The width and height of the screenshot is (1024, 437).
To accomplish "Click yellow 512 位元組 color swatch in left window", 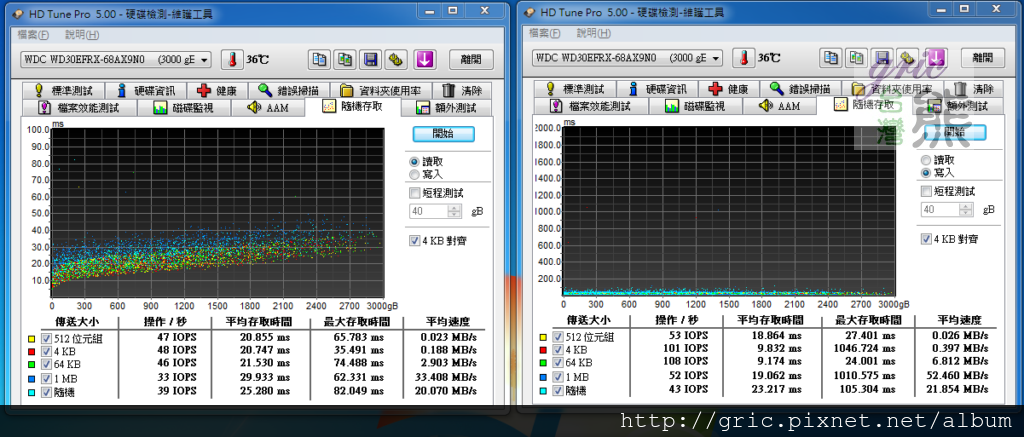I will click(x=31, y=339).
